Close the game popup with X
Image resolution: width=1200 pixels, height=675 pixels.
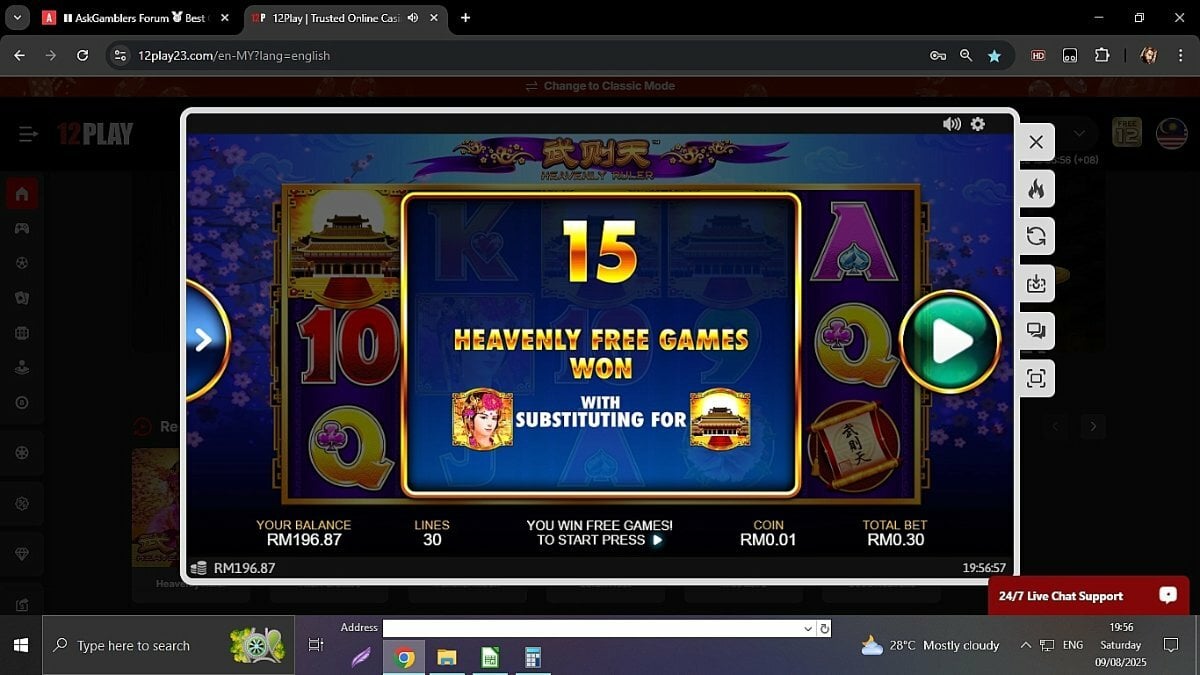click(1036, 142)
